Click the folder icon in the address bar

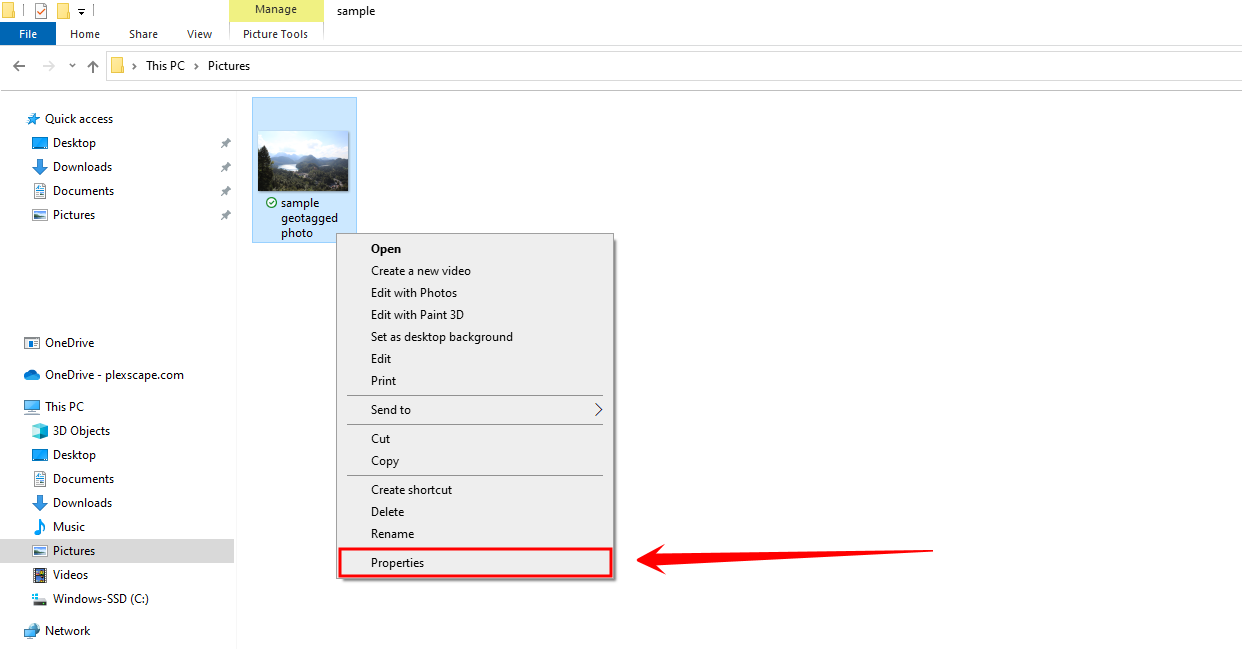pos(117,66)
